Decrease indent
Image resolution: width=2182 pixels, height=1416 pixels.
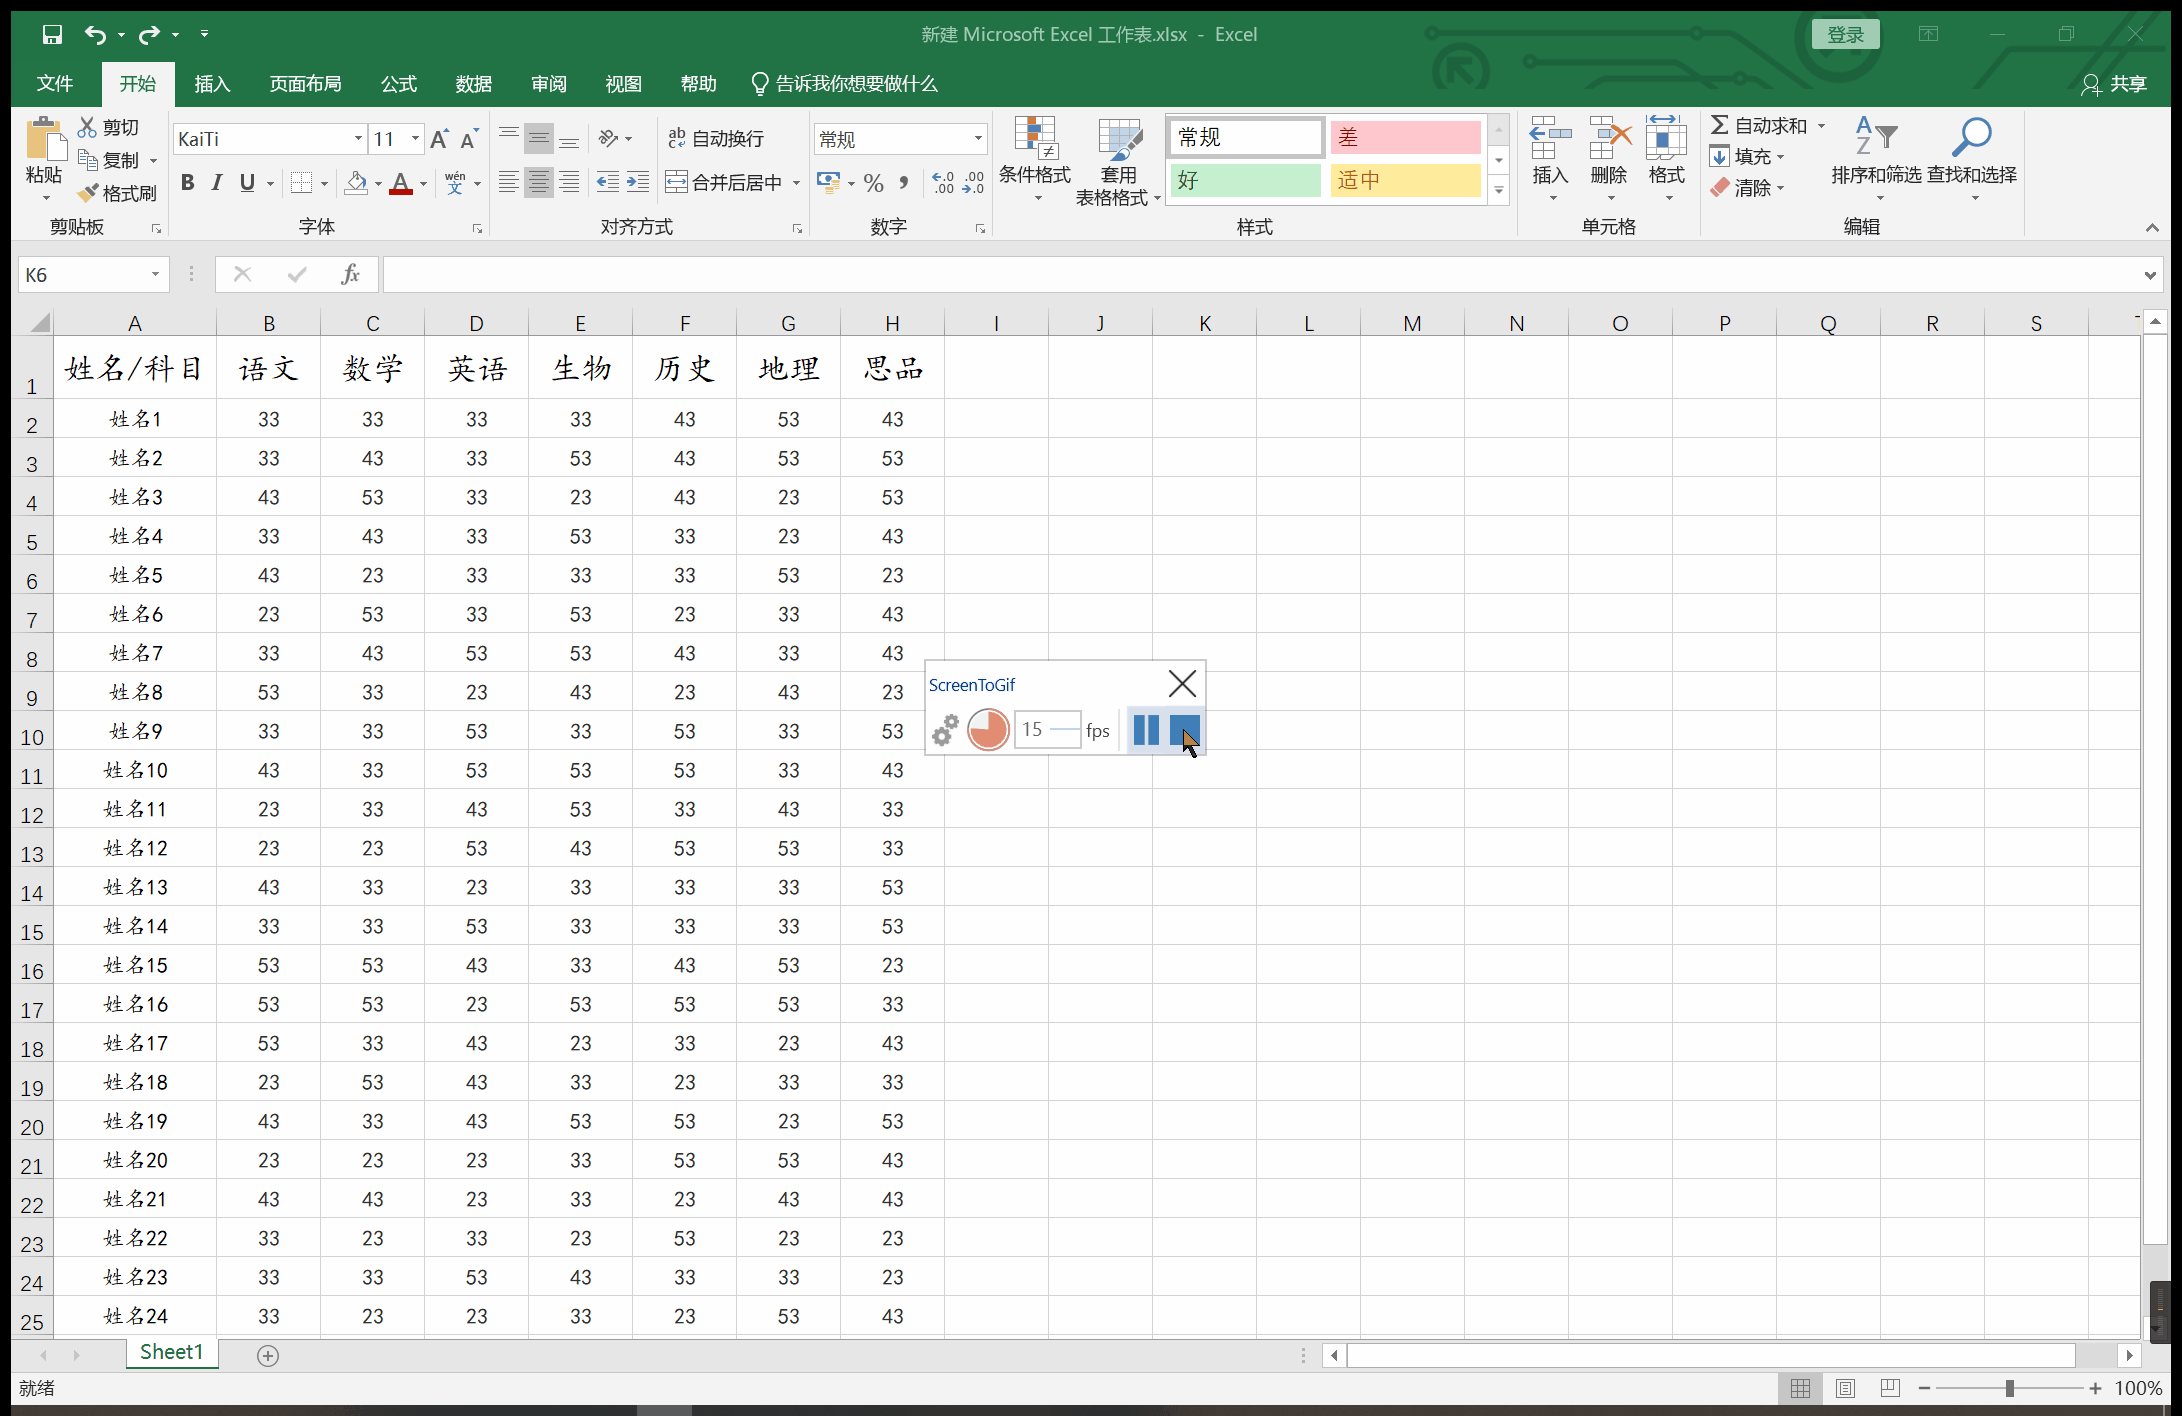pos(607,182)
